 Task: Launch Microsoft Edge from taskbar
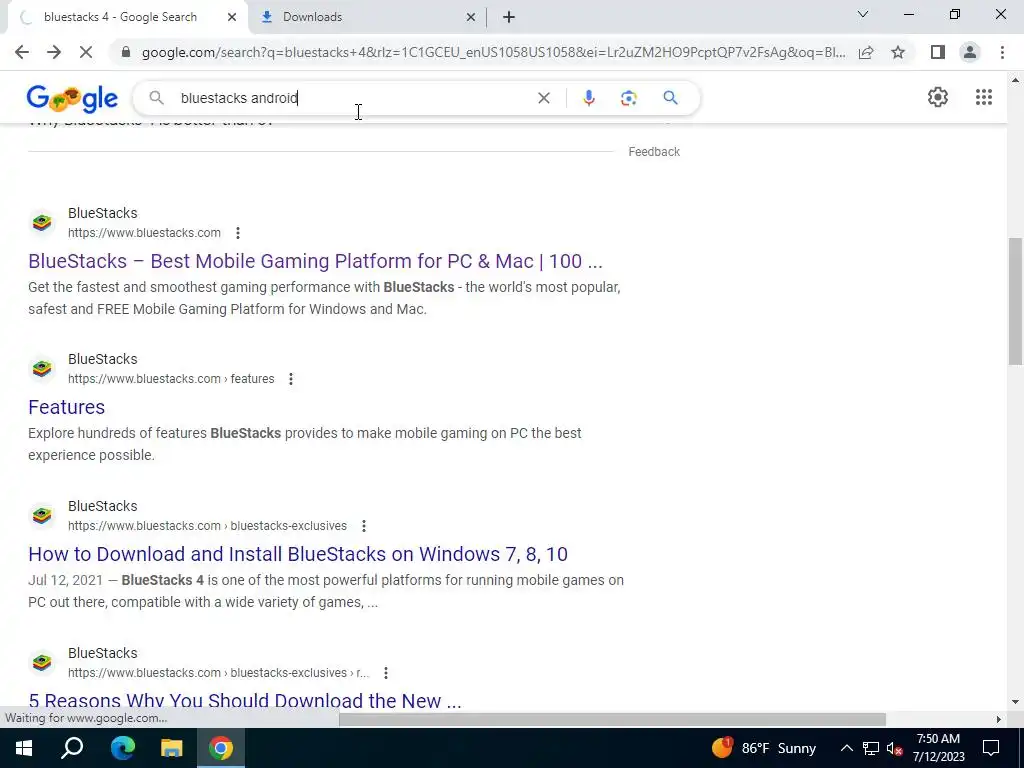[x=122, y=748]
